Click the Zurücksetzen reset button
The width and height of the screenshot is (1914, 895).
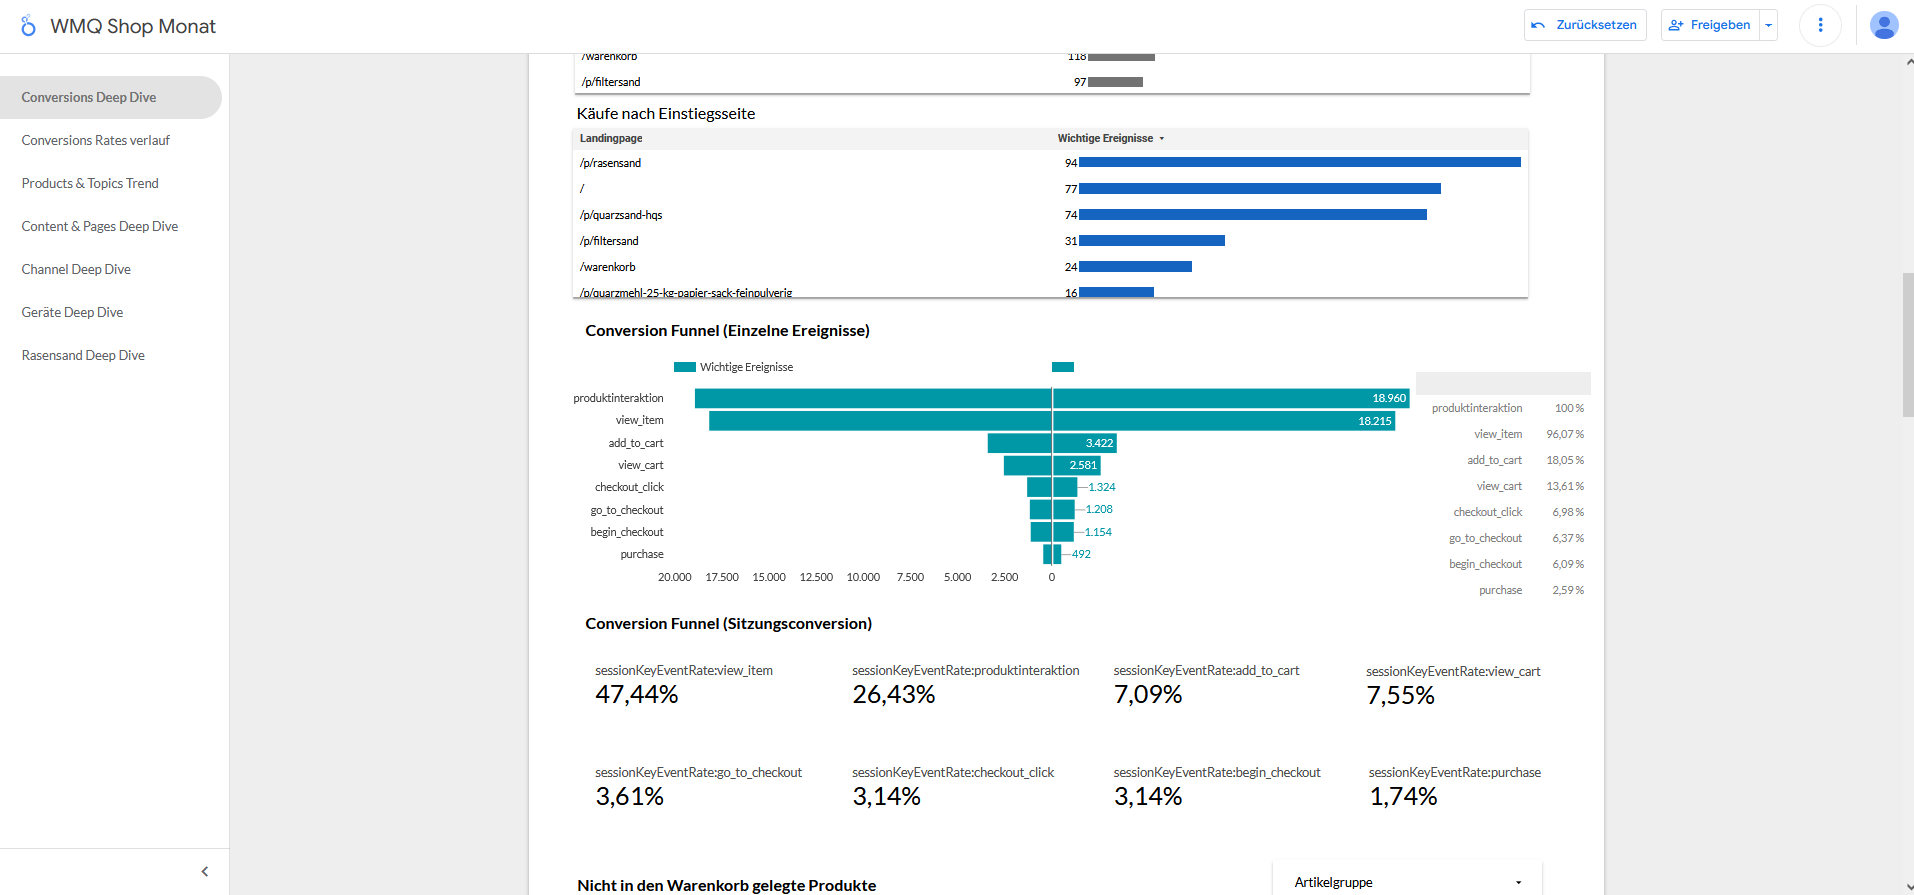point(1585,25)
